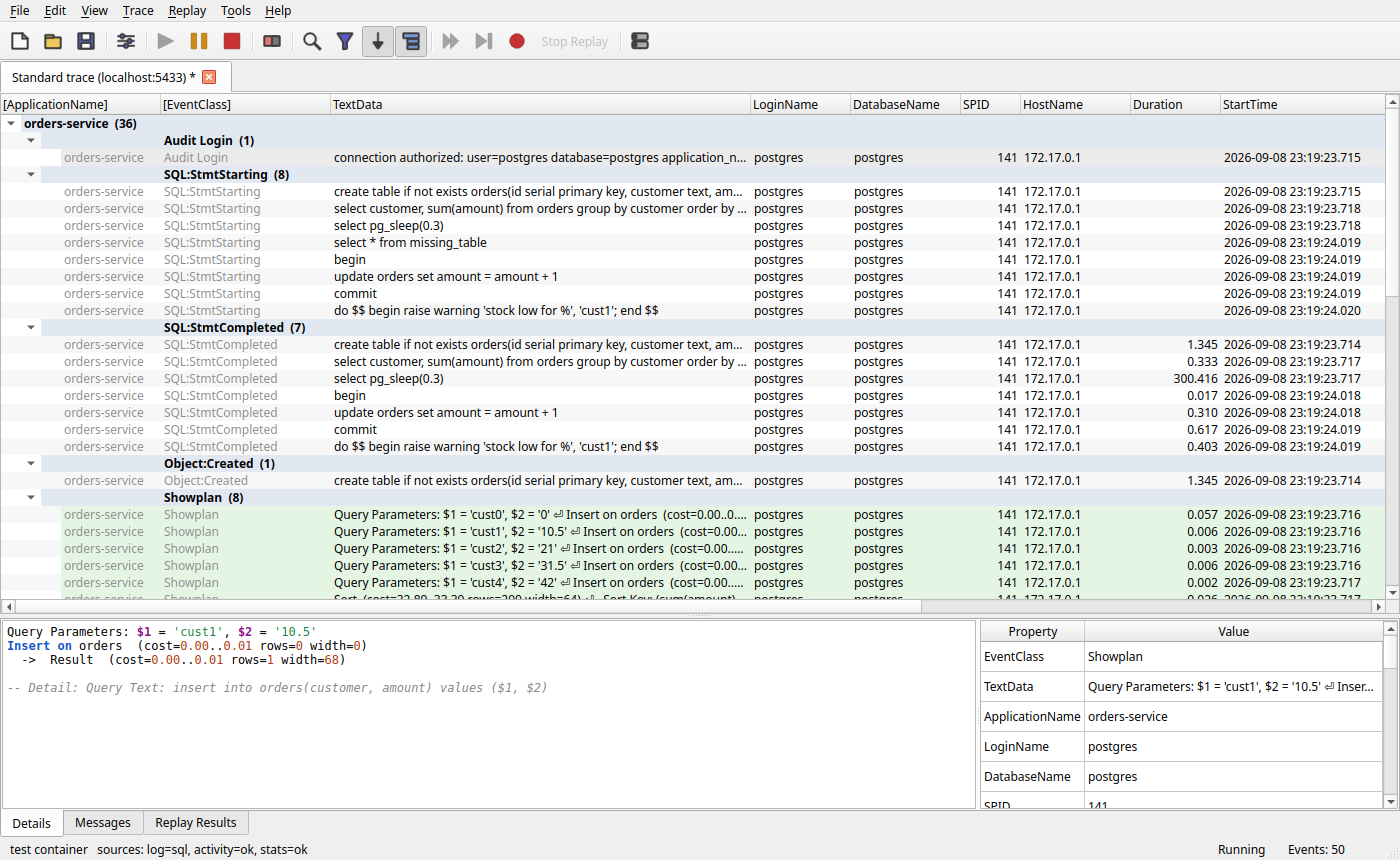Open a trace file with the folder icon

pyautogui.click(x=53, y=41)
